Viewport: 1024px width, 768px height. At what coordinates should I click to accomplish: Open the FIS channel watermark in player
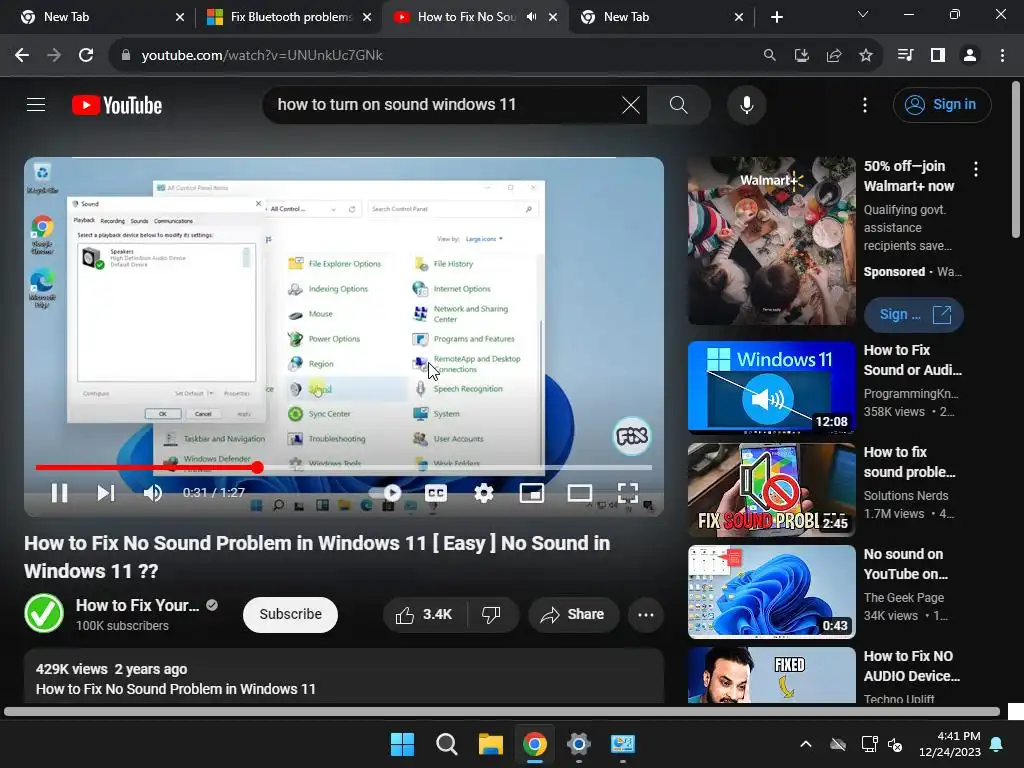coord(632,436)
